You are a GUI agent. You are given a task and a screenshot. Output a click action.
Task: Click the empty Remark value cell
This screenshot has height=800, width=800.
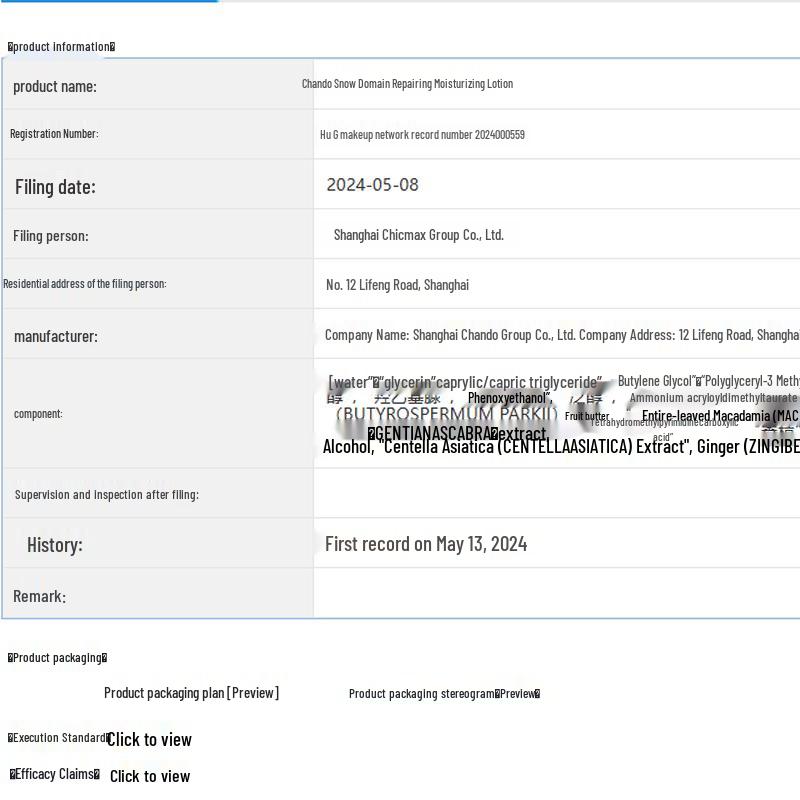(556, 594)
